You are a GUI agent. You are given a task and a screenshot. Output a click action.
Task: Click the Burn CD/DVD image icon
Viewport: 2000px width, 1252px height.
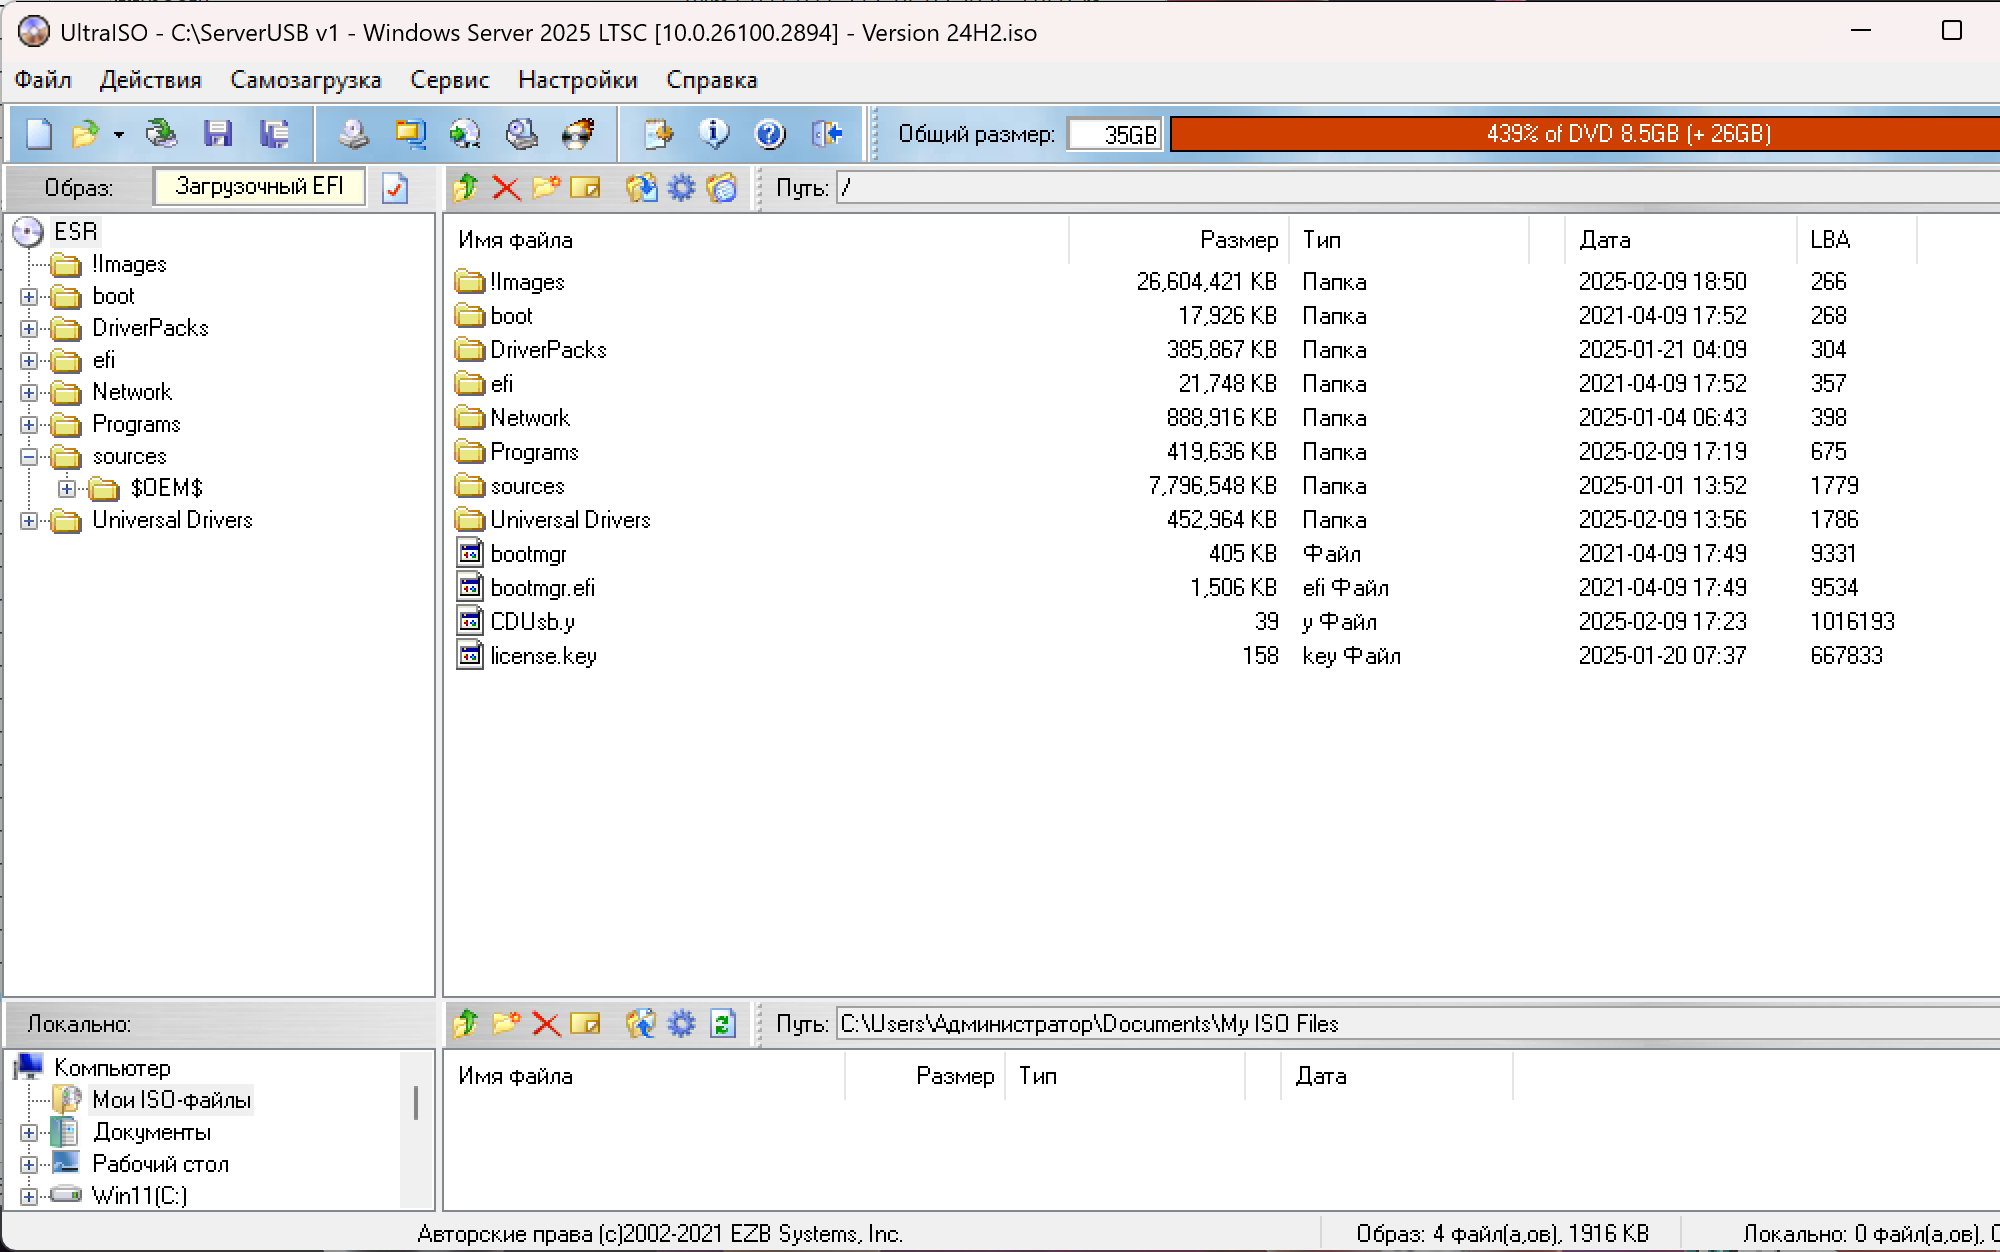578,134
